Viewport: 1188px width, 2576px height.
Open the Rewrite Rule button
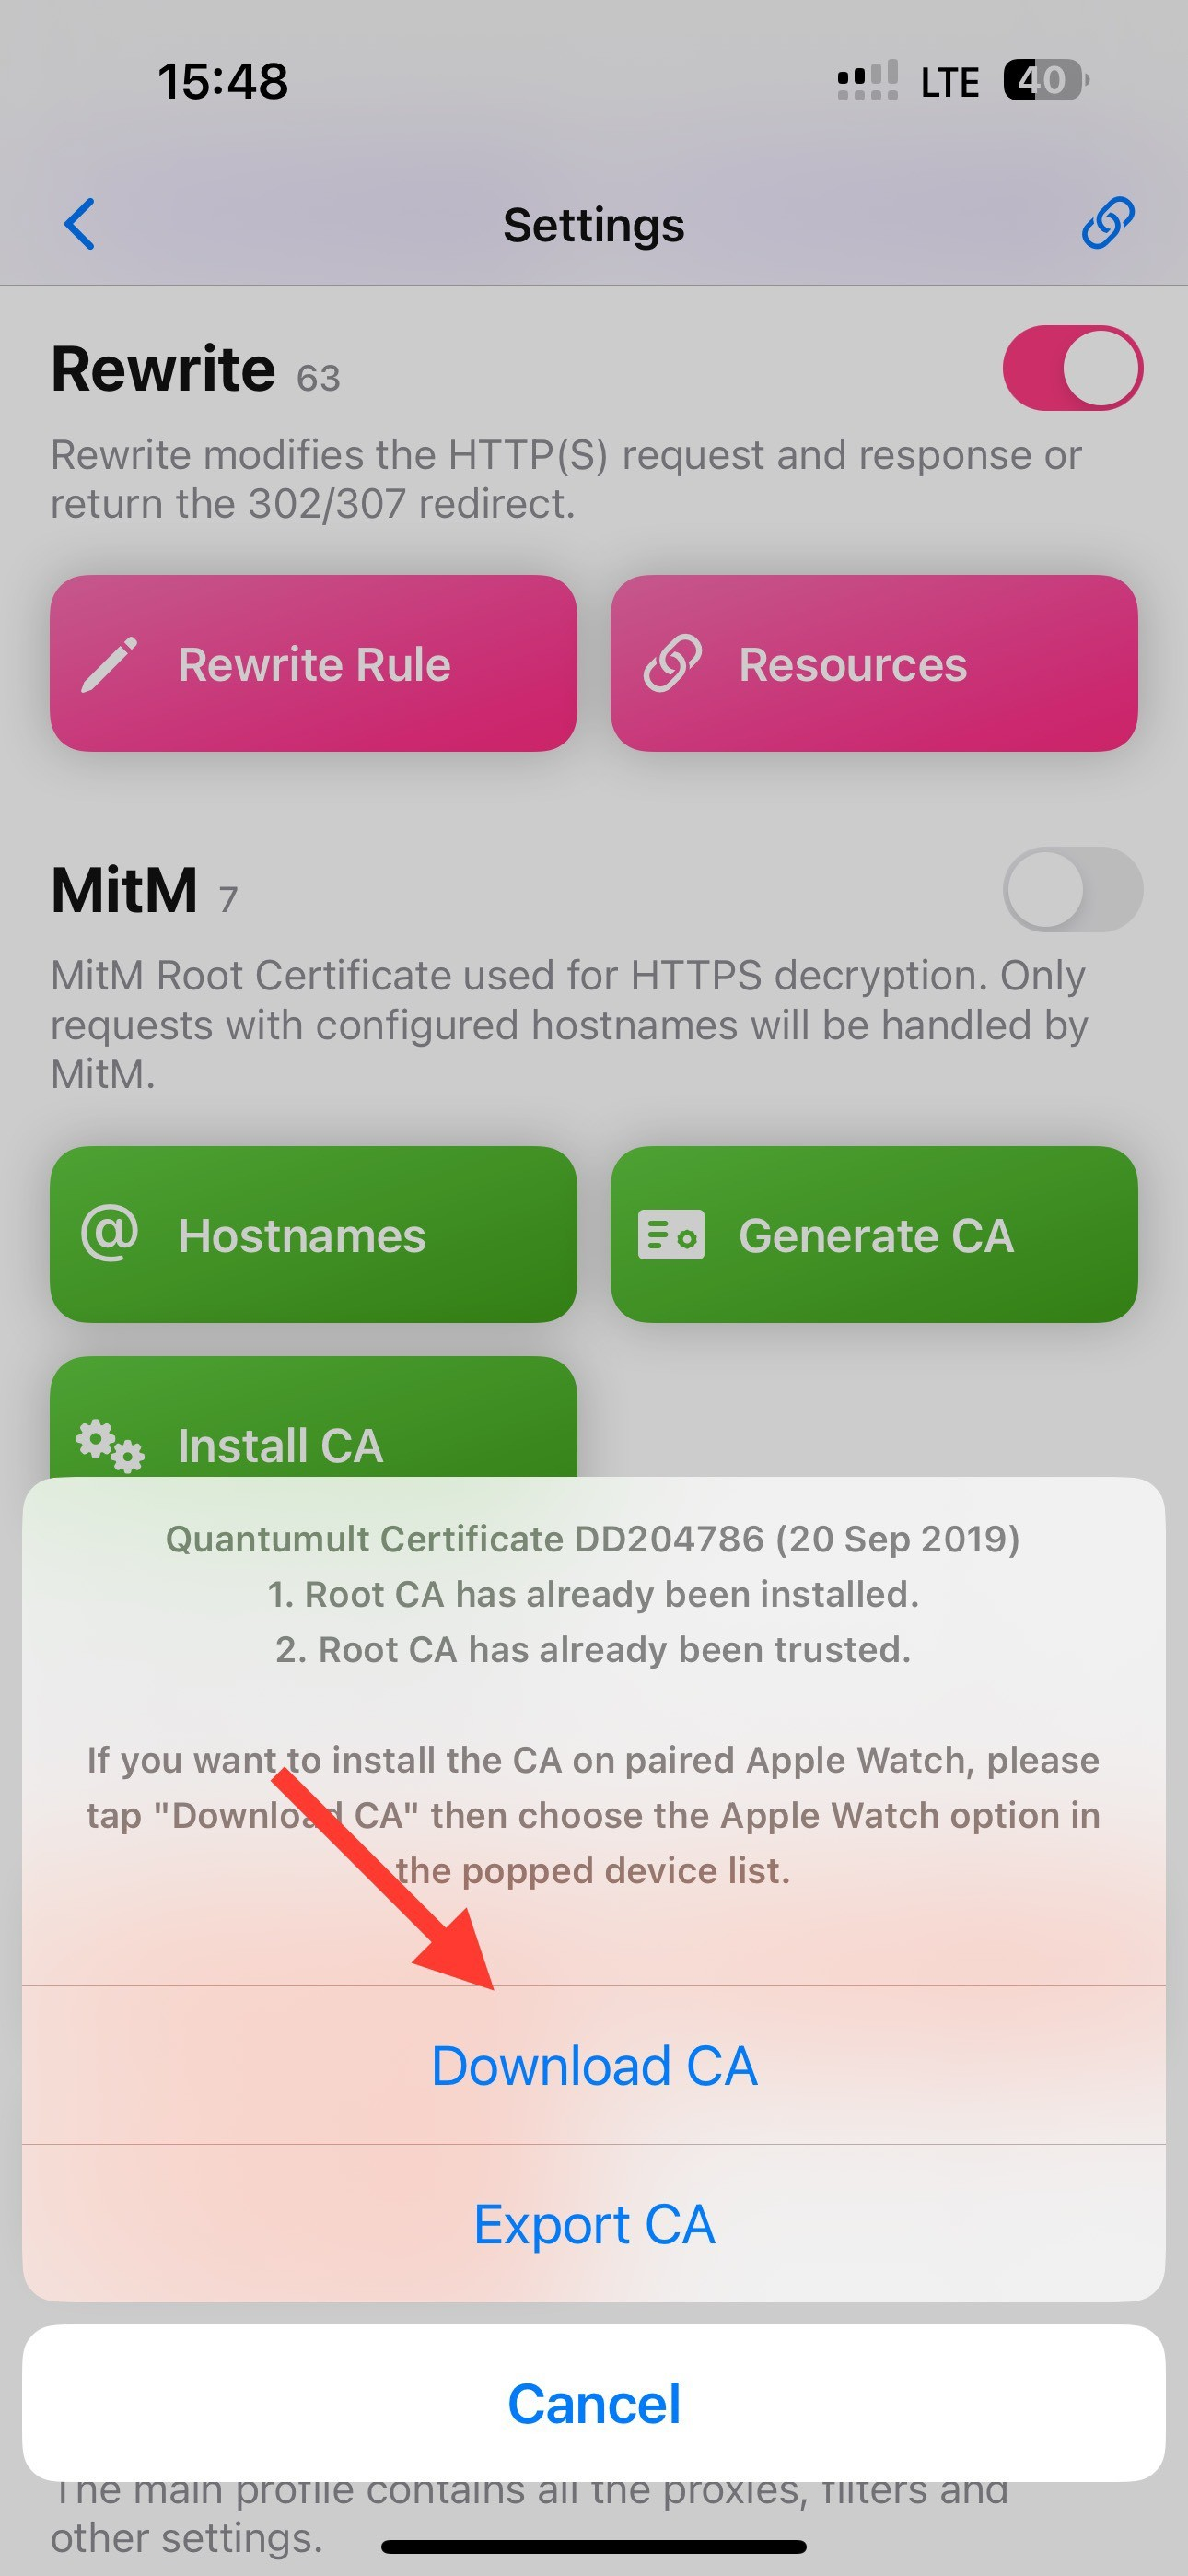pos(313,663)
